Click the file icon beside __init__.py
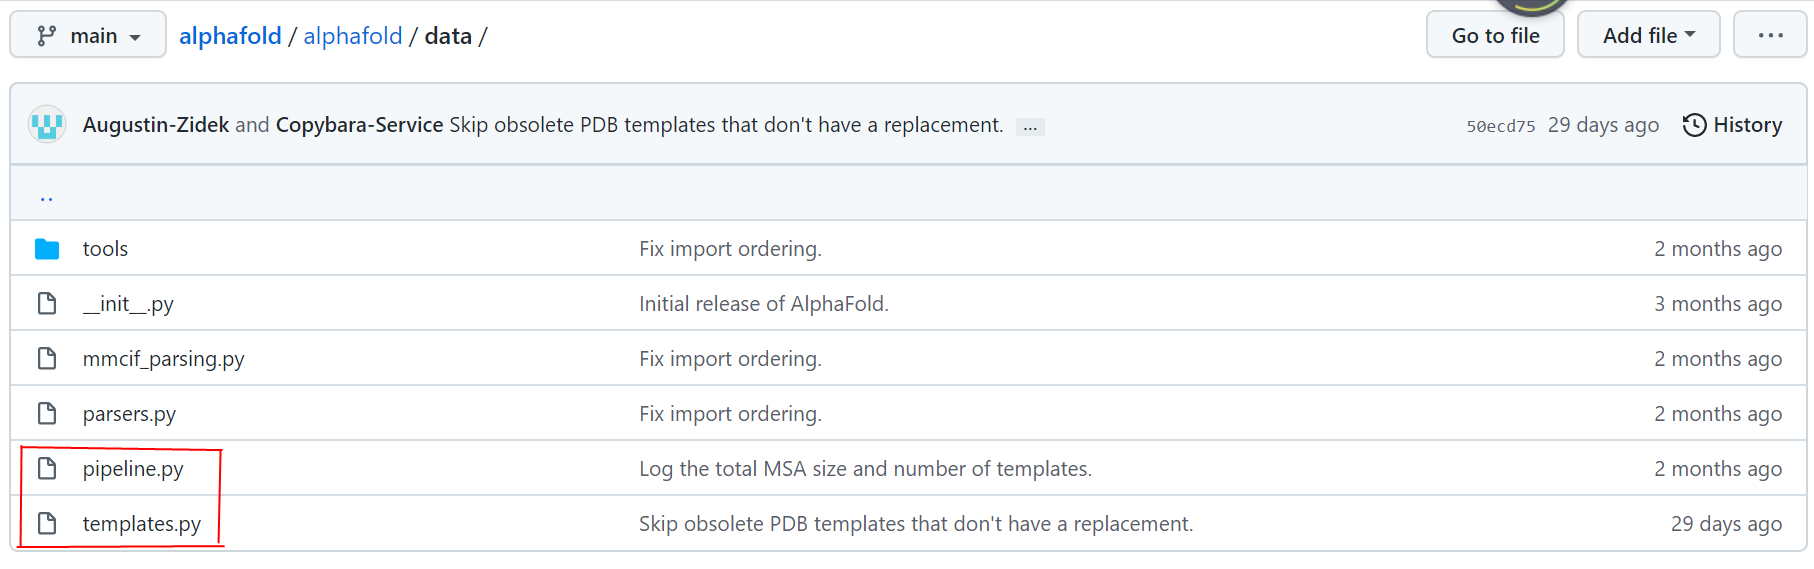 (x=47, y=304)
